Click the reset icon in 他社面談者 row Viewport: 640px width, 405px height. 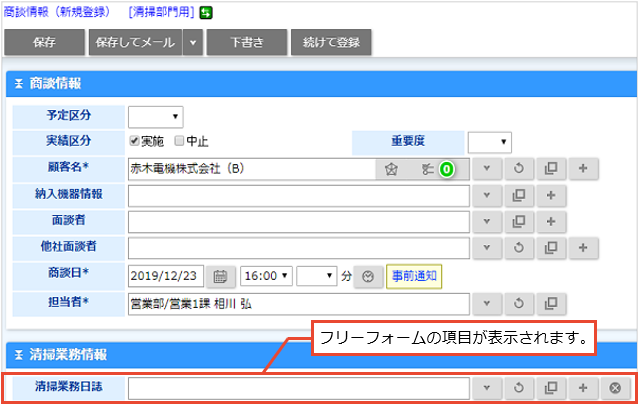[x=519, y=247]
